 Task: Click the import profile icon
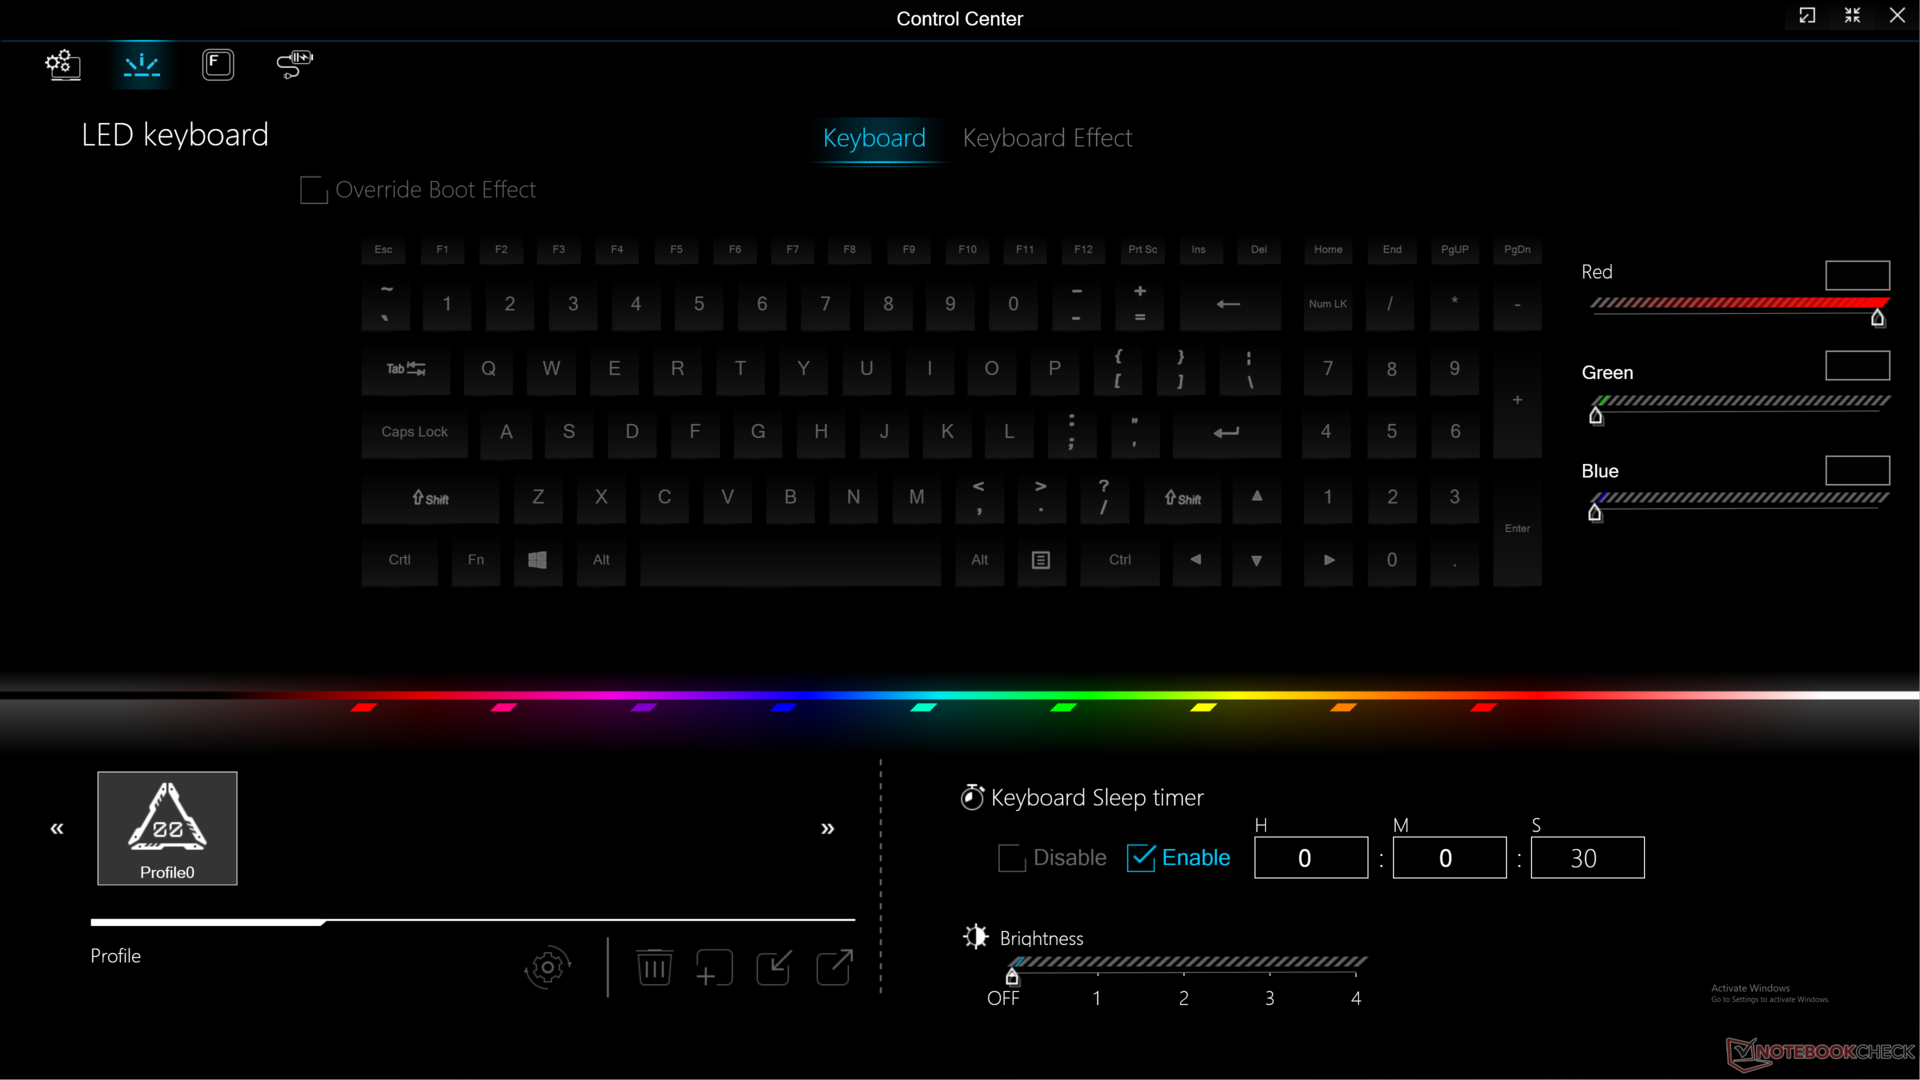[x=774, y=967]
